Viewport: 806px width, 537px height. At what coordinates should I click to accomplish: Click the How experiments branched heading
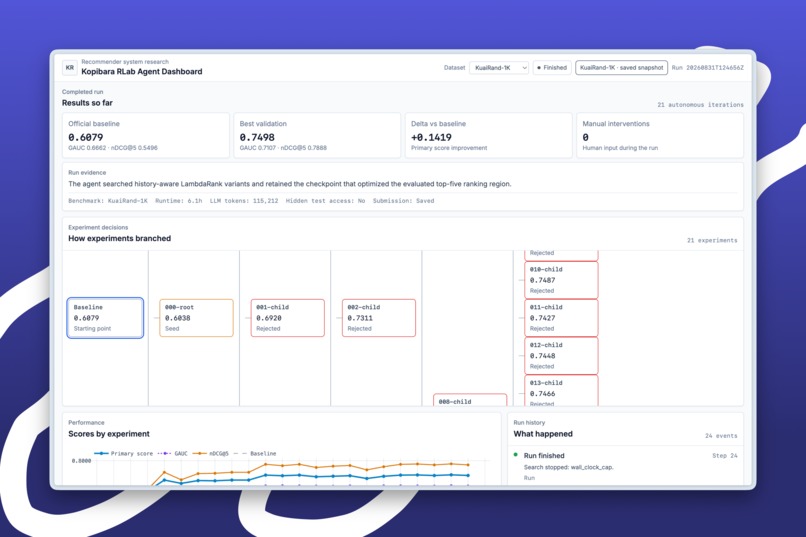119,238
